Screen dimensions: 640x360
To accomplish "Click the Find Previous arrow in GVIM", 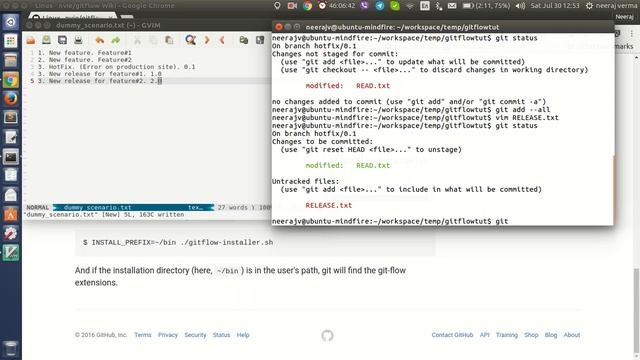I will pyautogui.click(x=222, y=40).
